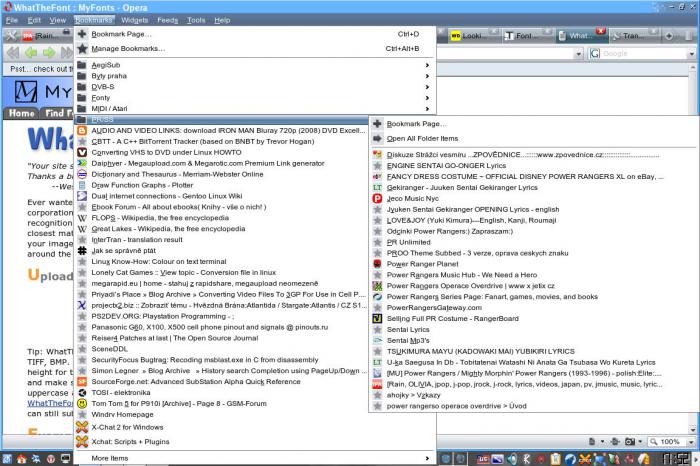
Task: Expand the MIDI / Atari bookmark folder
Action: click(255, 108)
